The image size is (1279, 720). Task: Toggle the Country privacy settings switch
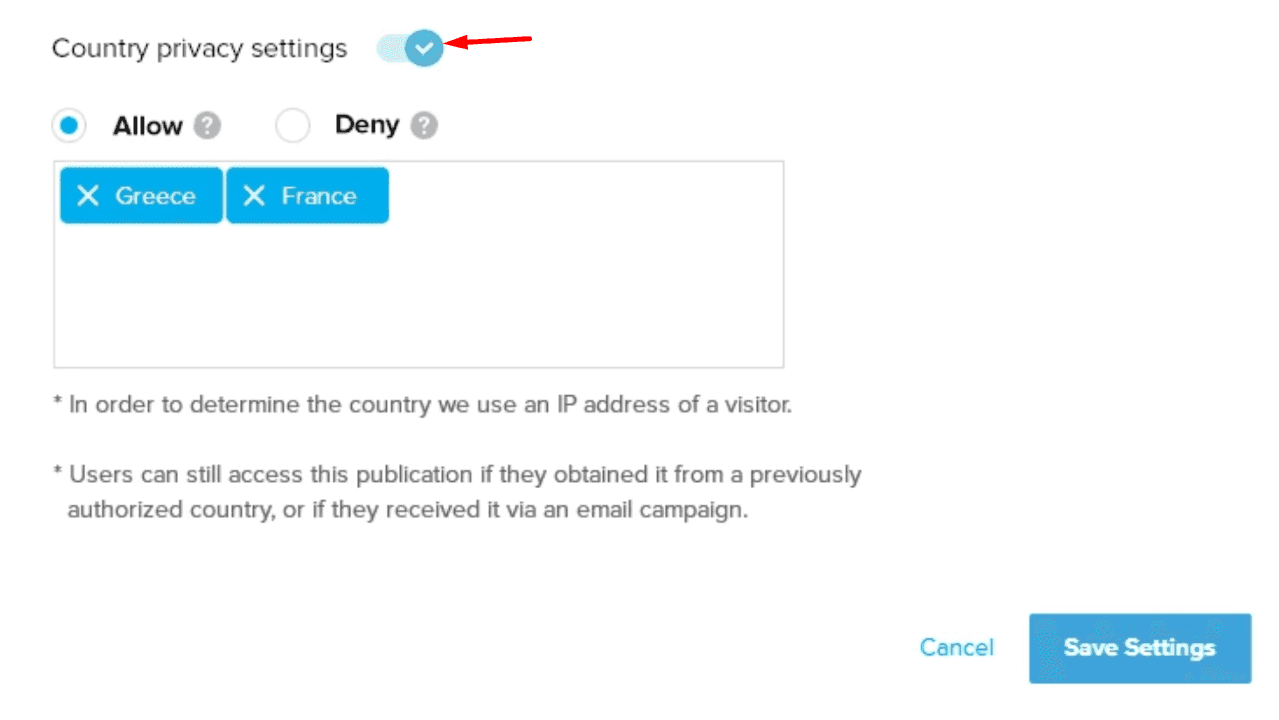410,47
